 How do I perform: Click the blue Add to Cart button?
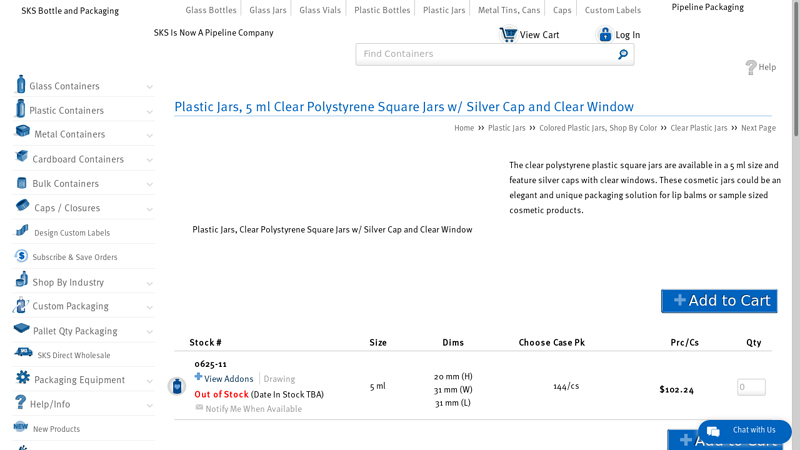[x=719, y=301]
